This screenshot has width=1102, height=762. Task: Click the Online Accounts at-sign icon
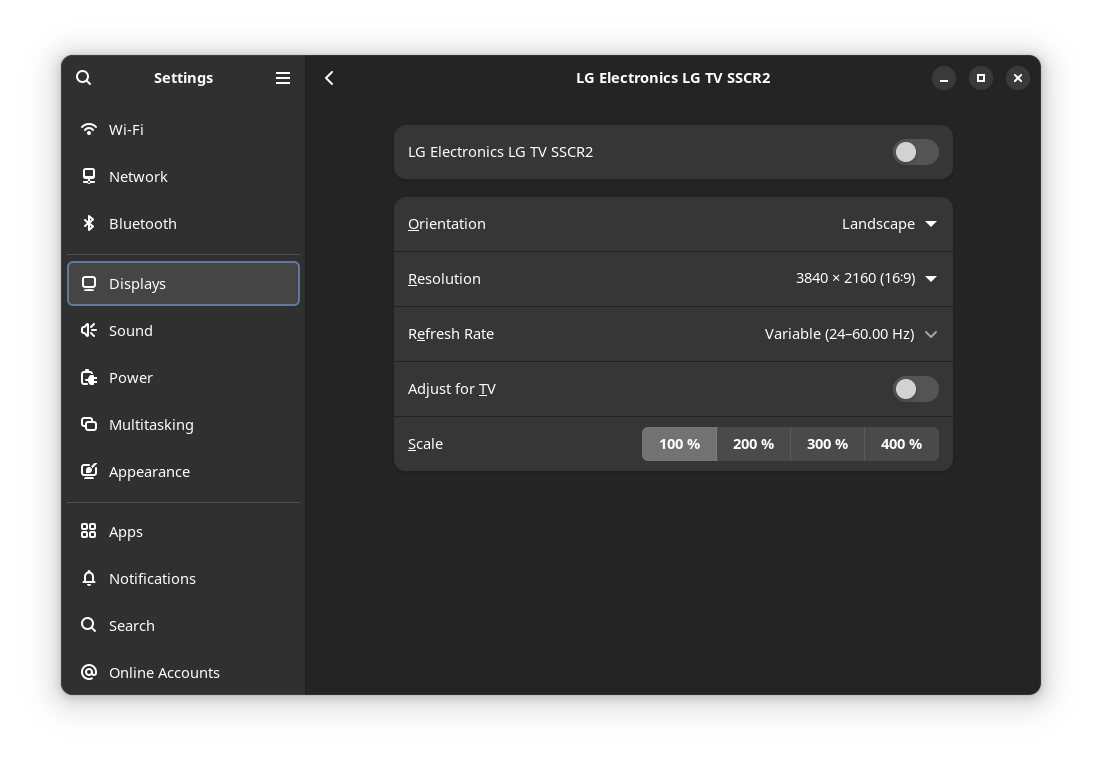coord(89,673)
